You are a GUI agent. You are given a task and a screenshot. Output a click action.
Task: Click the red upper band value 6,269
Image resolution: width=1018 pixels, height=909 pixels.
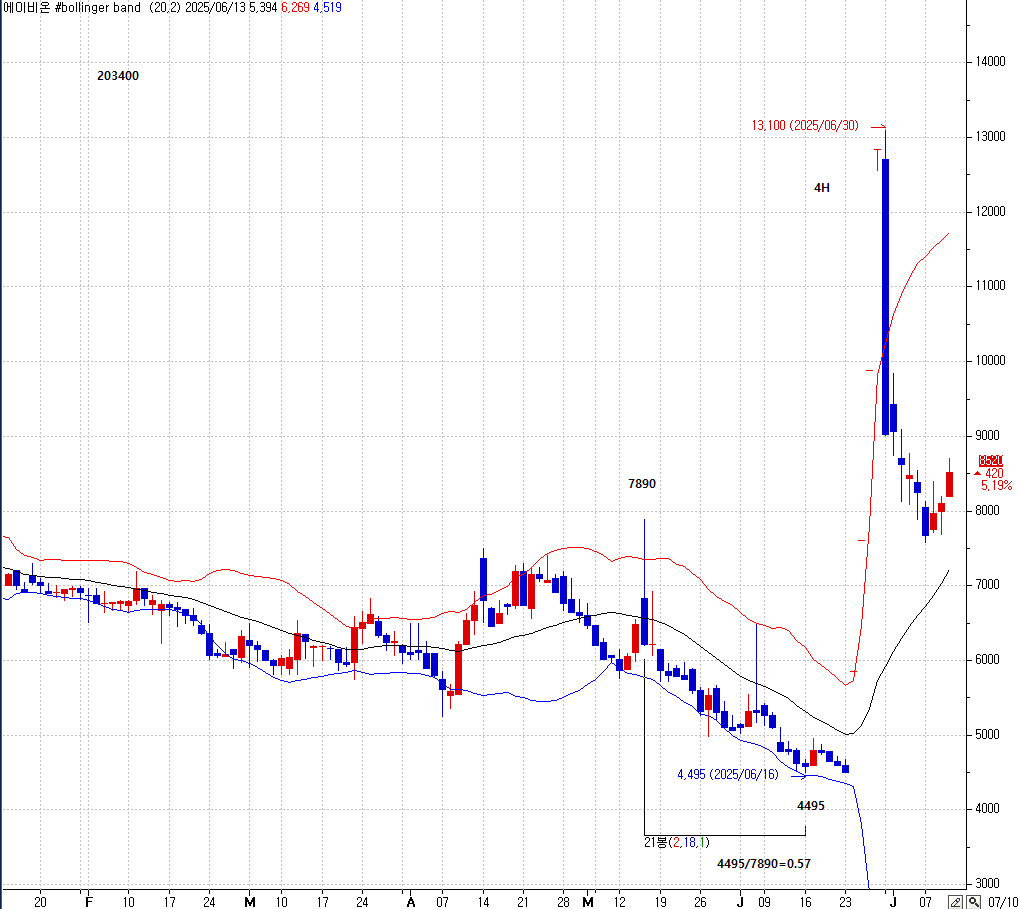pyautogui.click(x=295, y=8)
